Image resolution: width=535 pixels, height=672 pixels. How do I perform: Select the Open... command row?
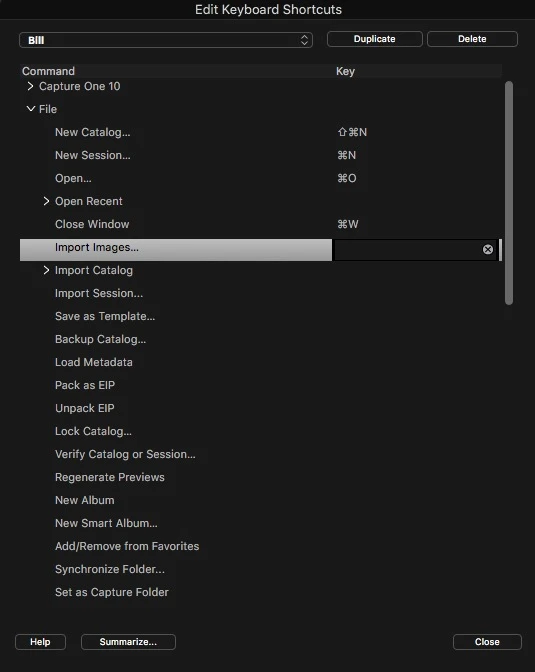pyautogui.click(x=261, y=178)
